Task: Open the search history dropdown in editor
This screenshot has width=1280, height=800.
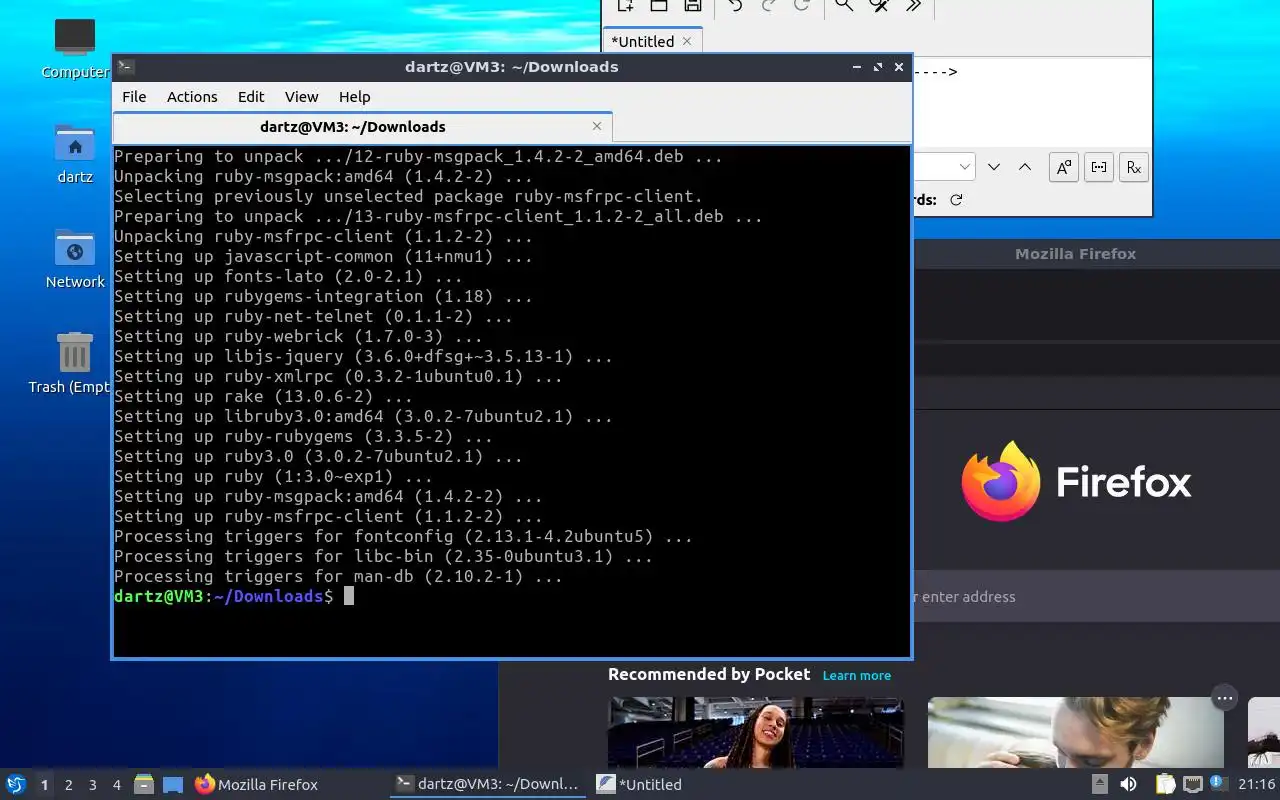Action: click(965, 167)
